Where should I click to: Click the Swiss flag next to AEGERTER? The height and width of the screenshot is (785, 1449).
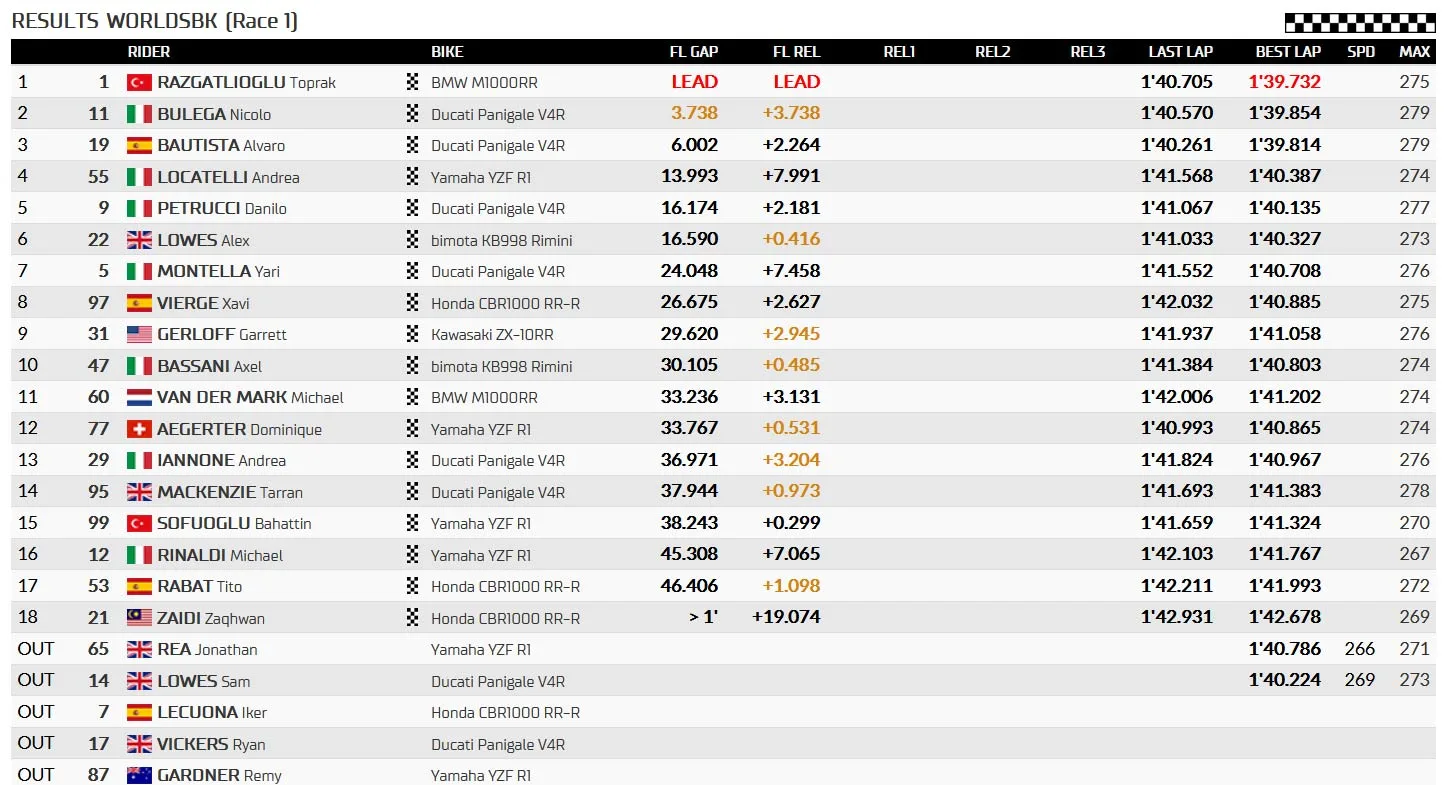pos(139,429)
